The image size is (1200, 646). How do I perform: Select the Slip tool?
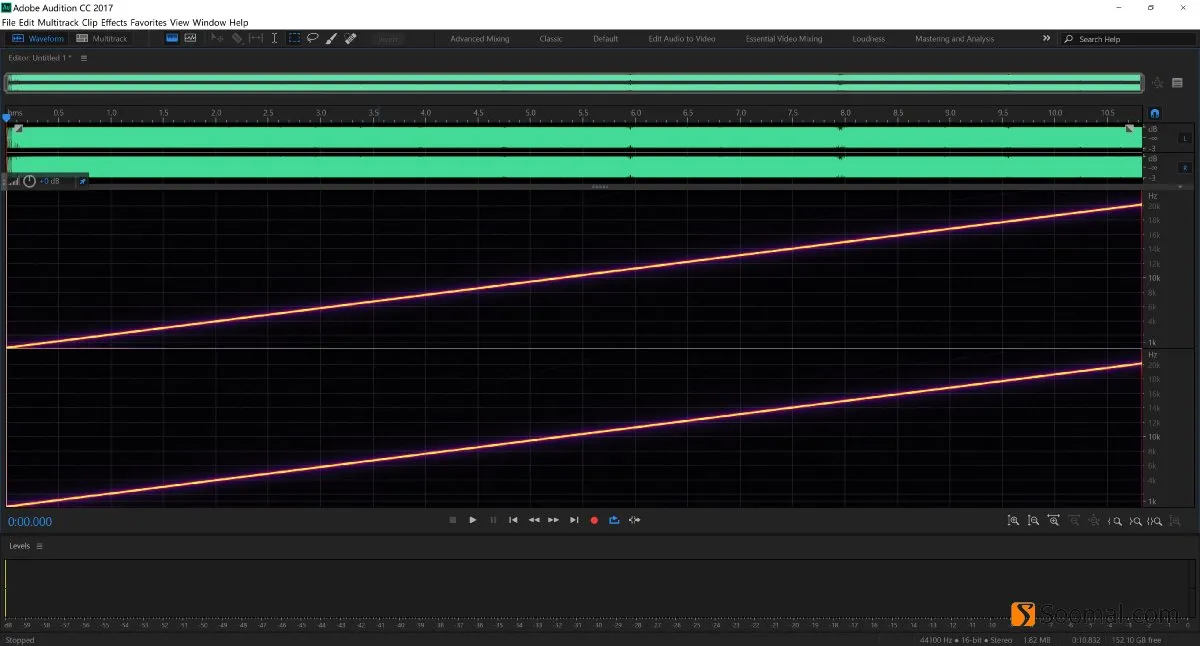coord(256,38)
